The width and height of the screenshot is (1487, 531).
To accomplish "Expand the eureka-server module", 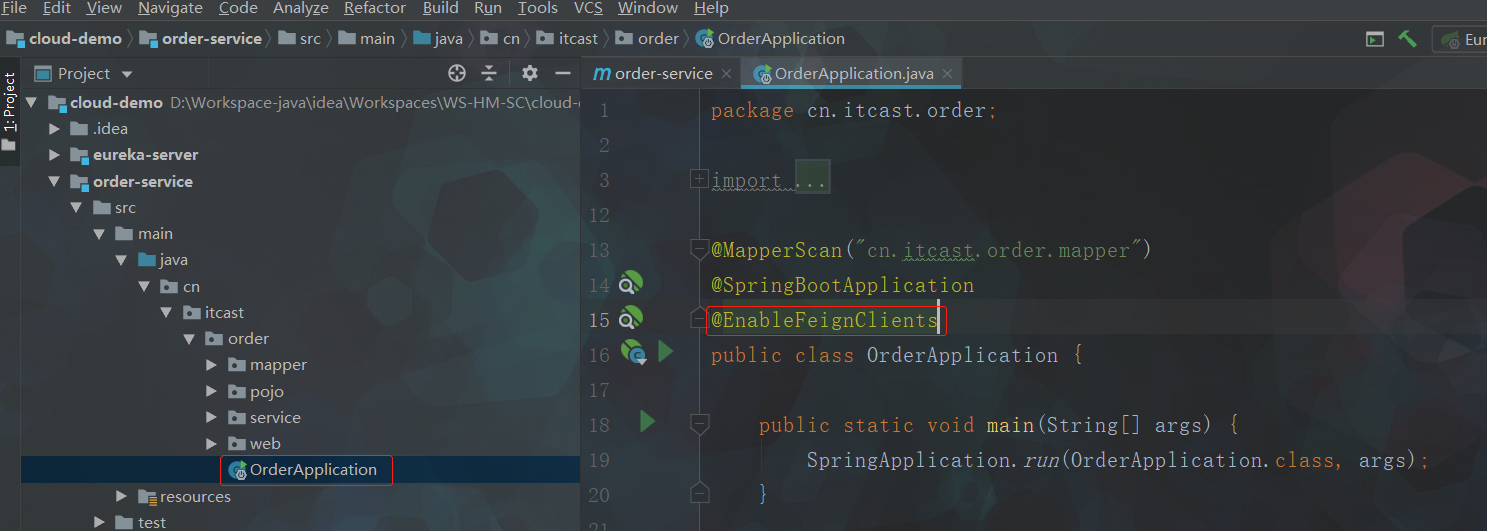I will [x=54, y=155].
